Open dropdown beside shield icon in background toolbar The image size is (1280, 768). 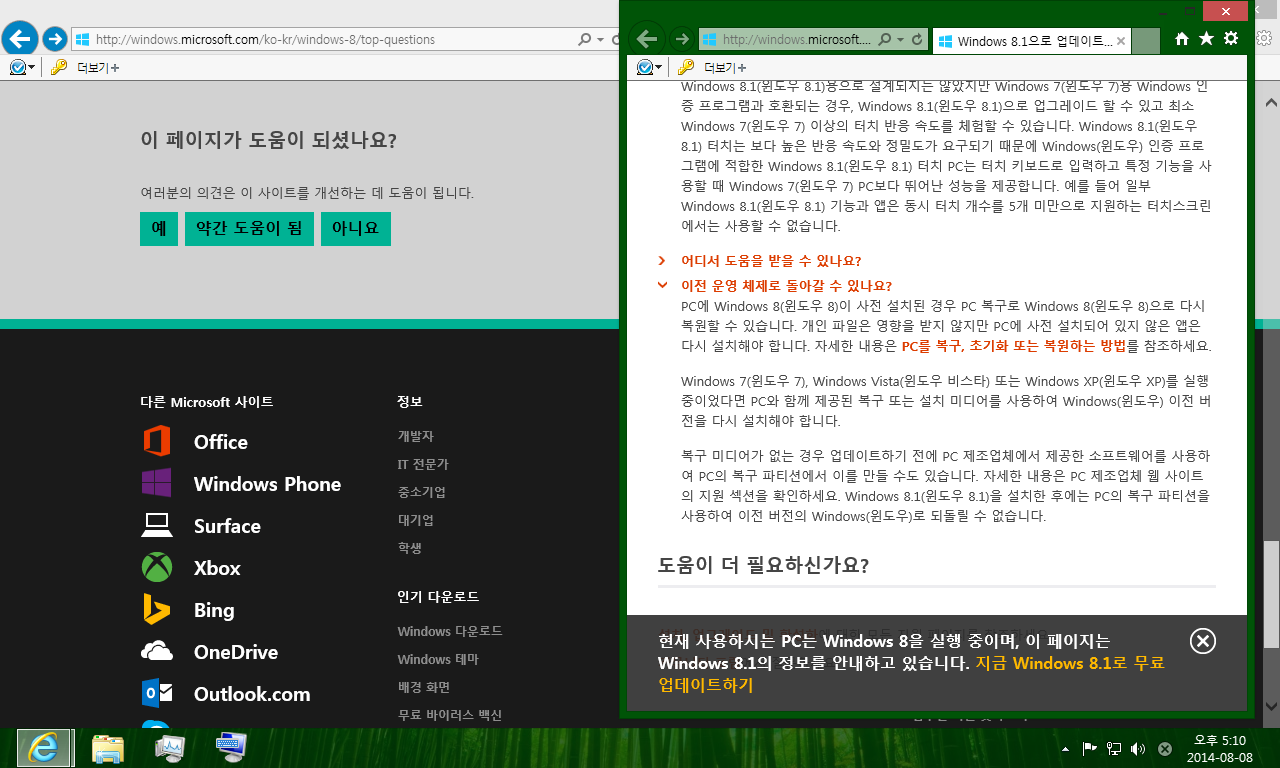[x=32, y=68]
